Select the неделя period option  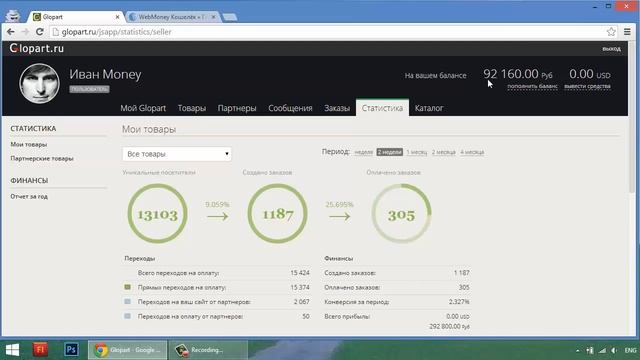[x=363, y=152]
